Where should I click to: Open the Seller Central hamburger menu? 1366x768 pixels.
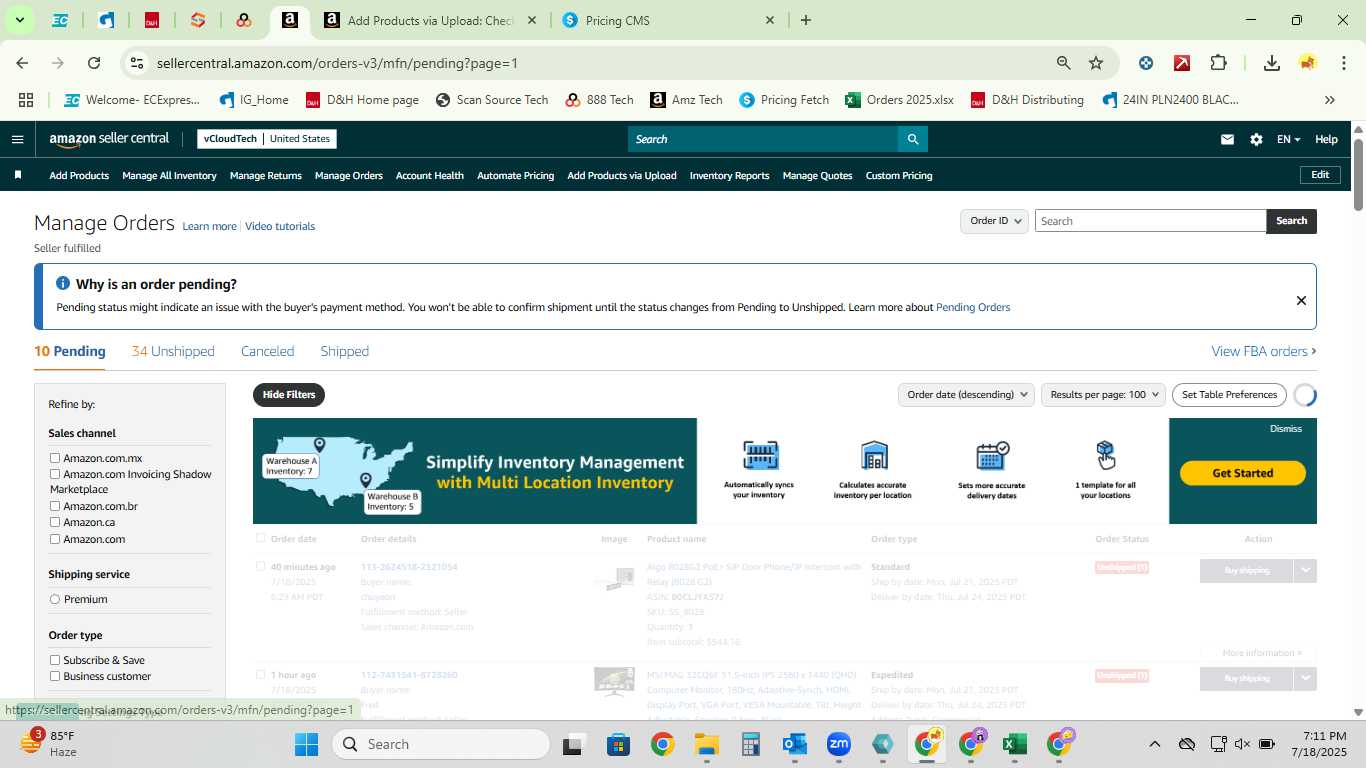pos(17,139)
